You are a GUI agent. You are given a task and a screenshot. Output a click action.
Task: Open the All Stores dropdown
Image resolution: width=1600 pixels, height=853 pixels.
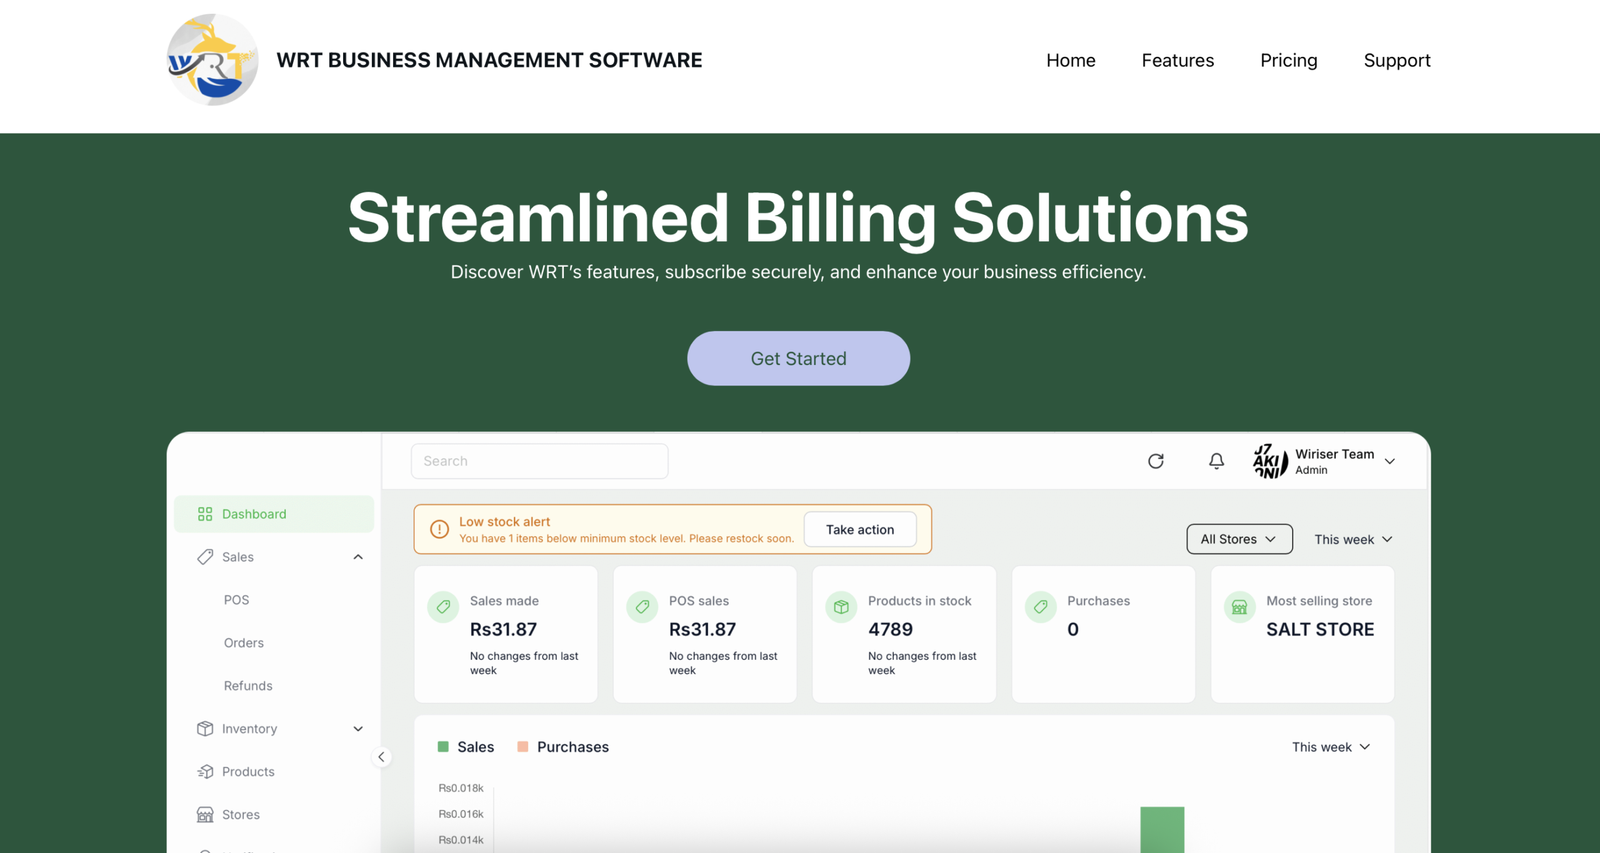coord(1238,539)
